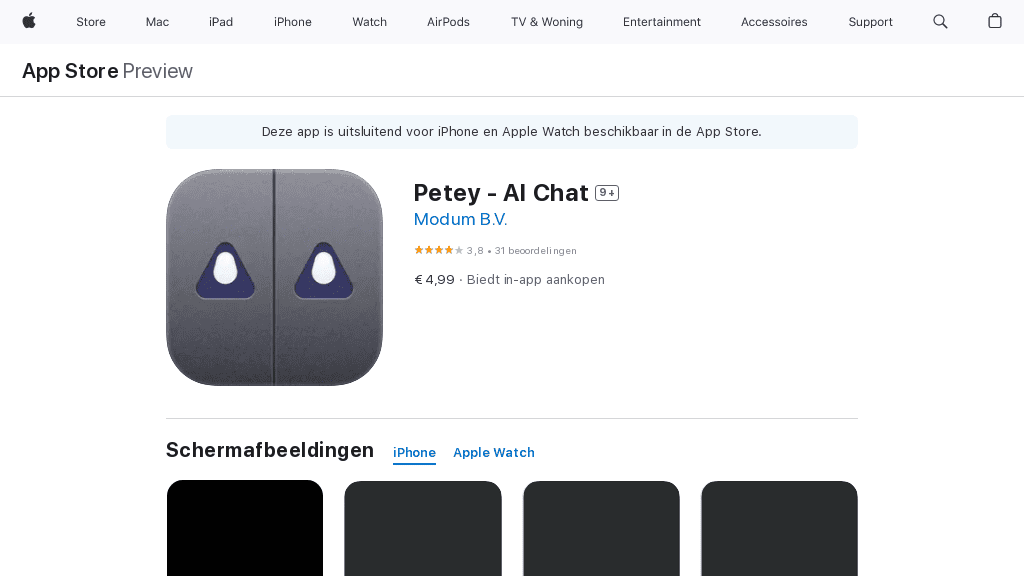This screenshot has height=576, width=1024.
Task: Click the star rating display
Action: [x=437, y=250]
